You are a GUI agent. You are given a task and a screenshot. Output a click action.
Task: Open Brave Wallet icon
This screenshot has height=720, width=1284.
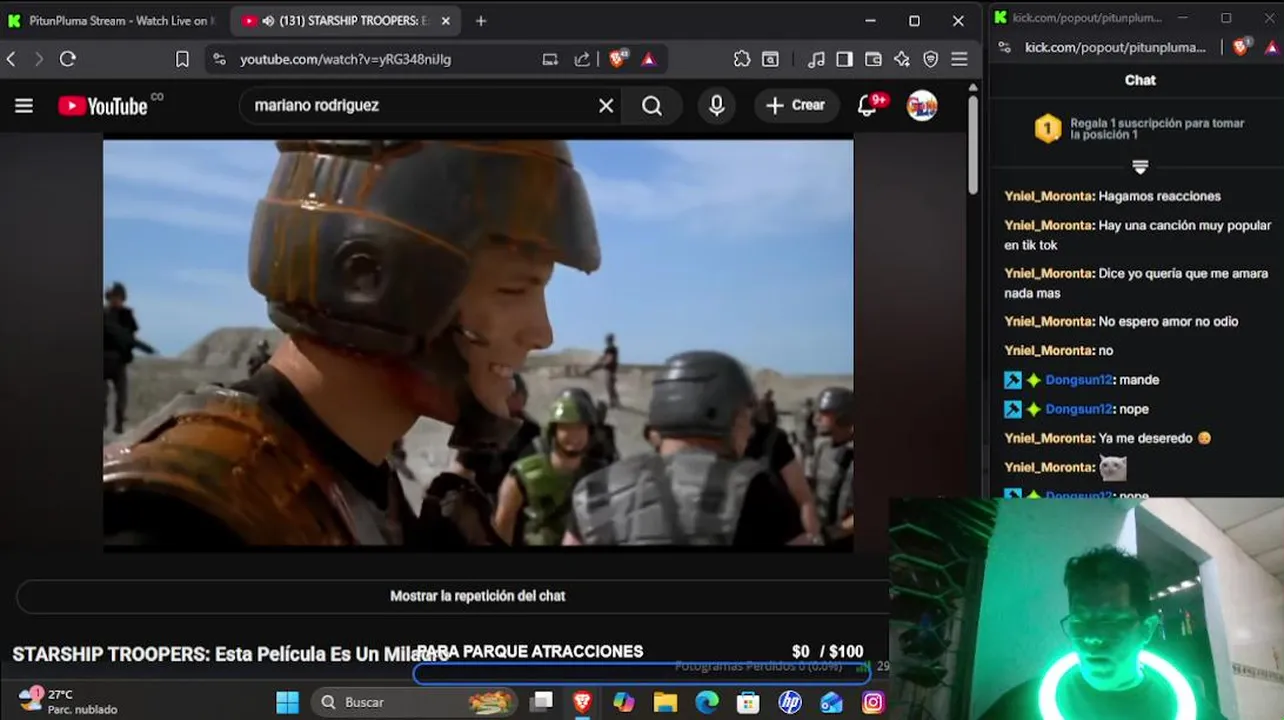[x=873, y=59]
